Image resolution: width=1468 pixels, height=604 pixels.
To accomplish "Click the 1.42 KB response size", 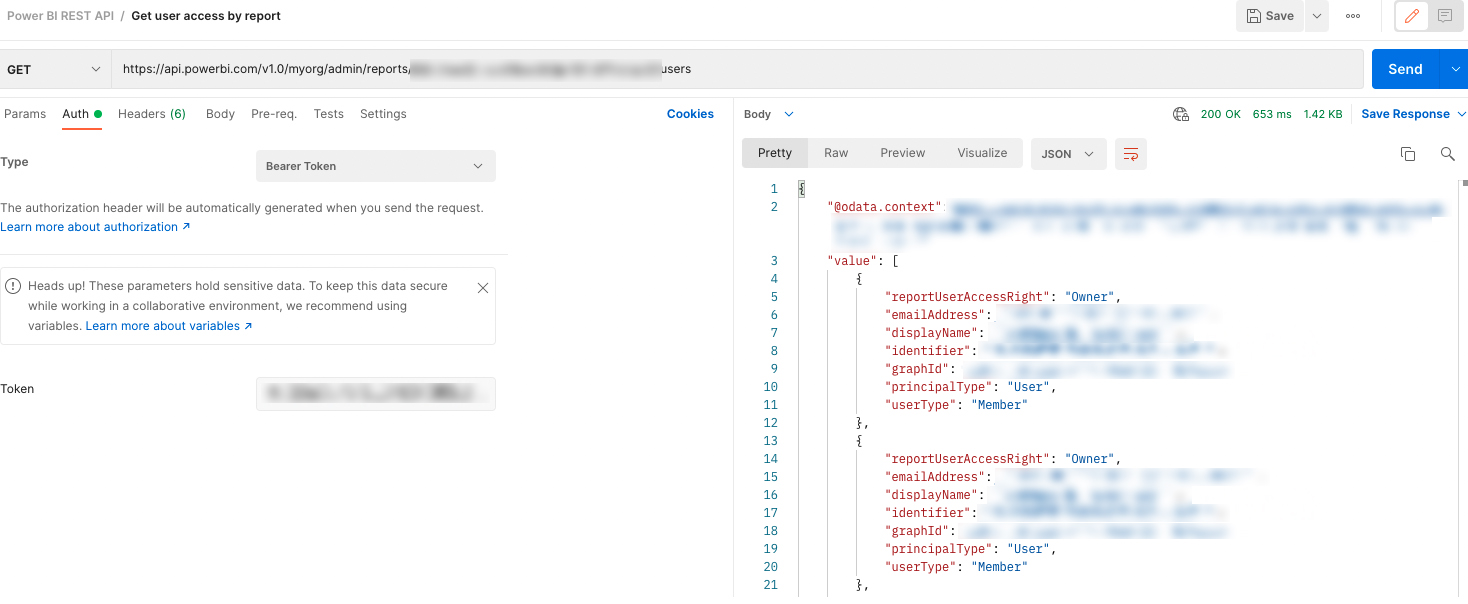I will (1323, 114).
